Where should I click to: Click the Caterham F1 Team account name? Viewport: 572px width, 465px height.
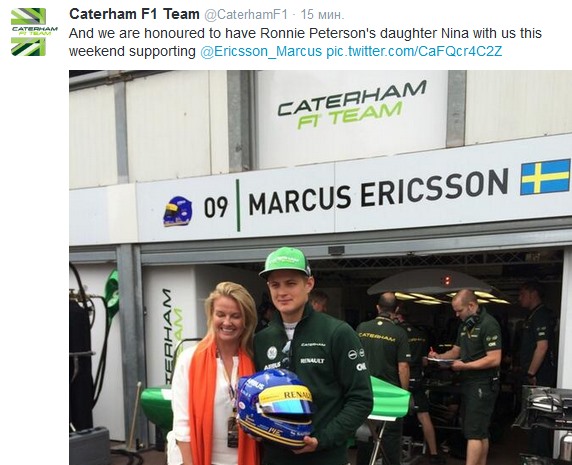pyautogui.click(x=134, y=14)
